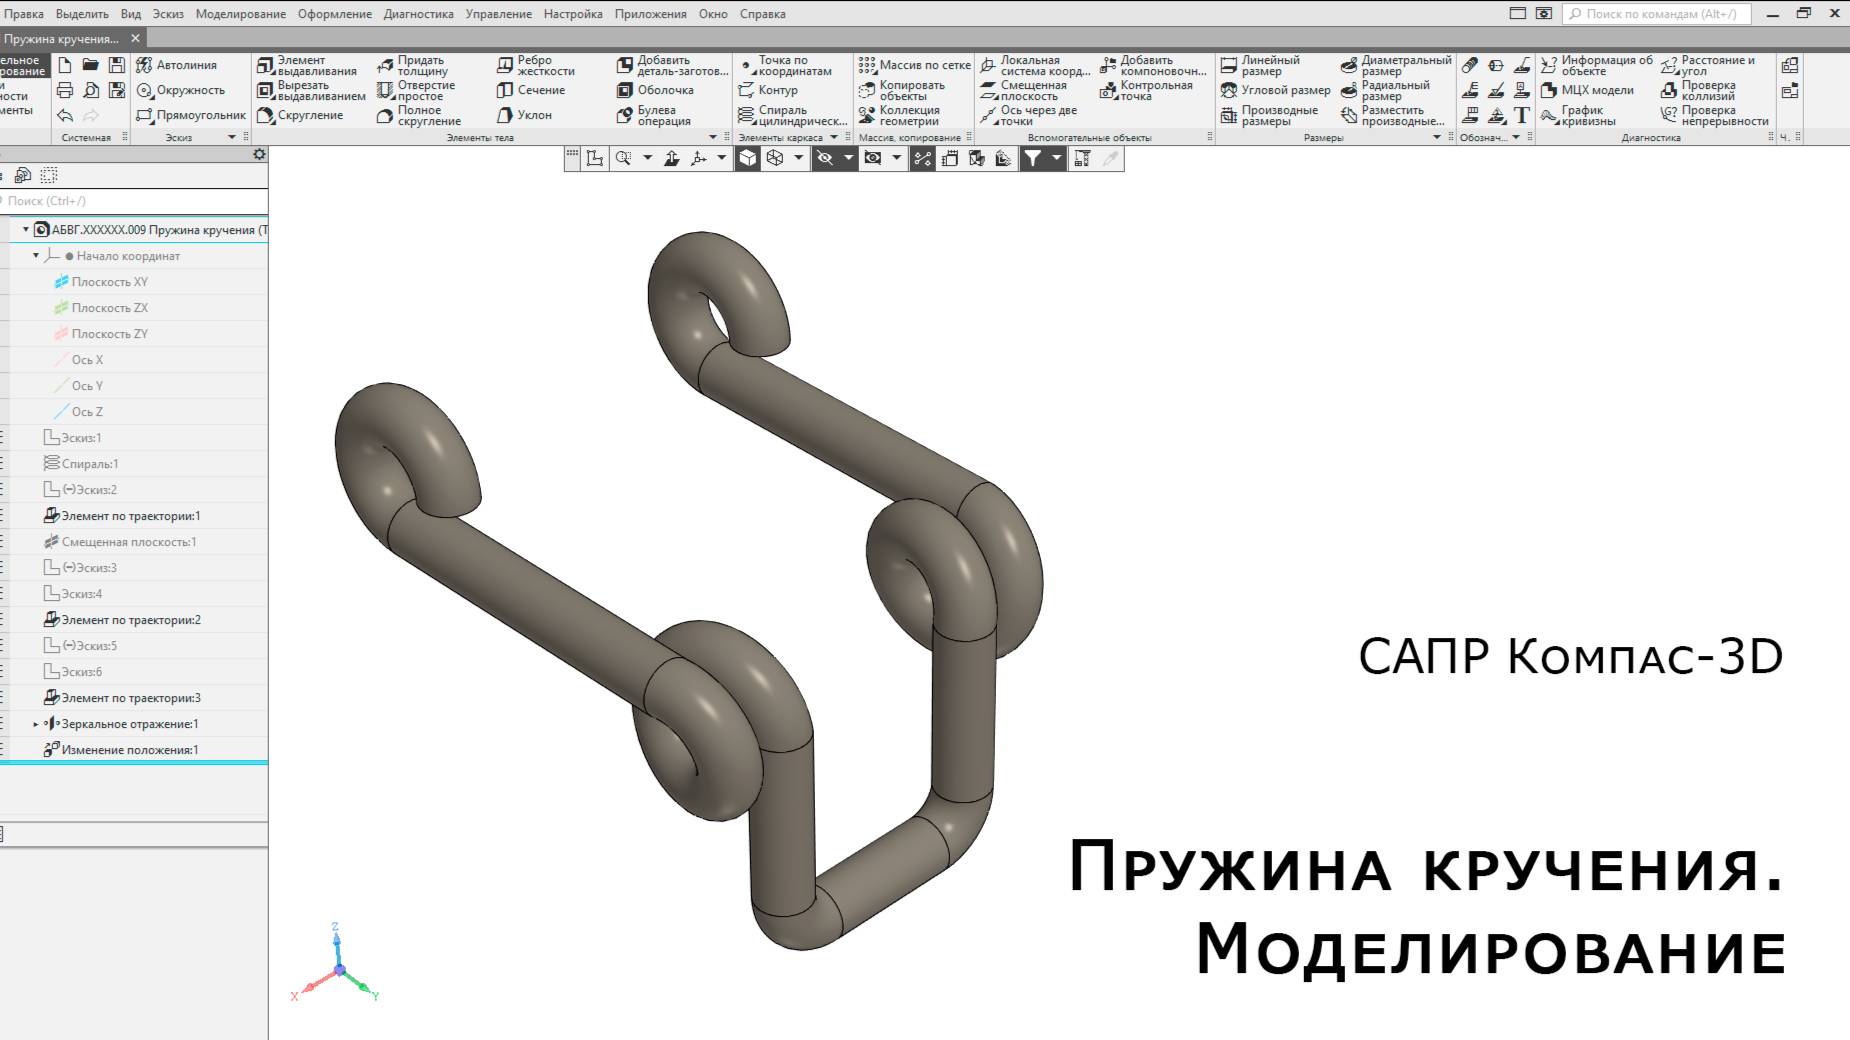Open the Моделирование menu
This screenshot has width=1850, height=1040.
[x=243, y=14]
